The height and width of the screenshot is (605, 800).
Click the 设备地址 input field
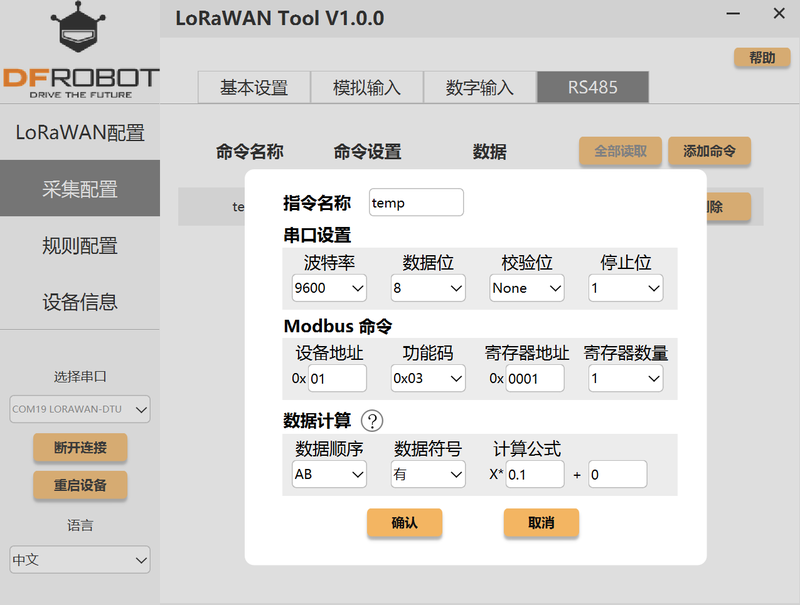pos(337,379)
